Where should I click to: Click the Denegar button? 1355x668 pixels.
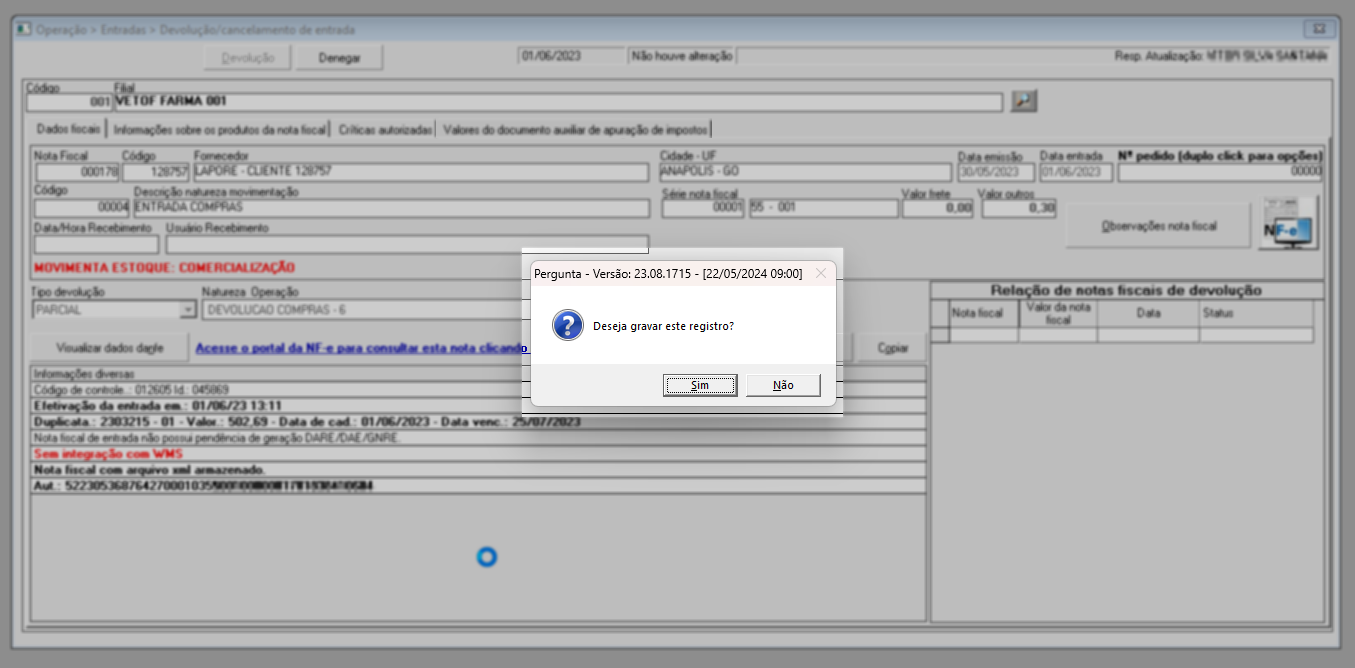click(x=340, y=58)
